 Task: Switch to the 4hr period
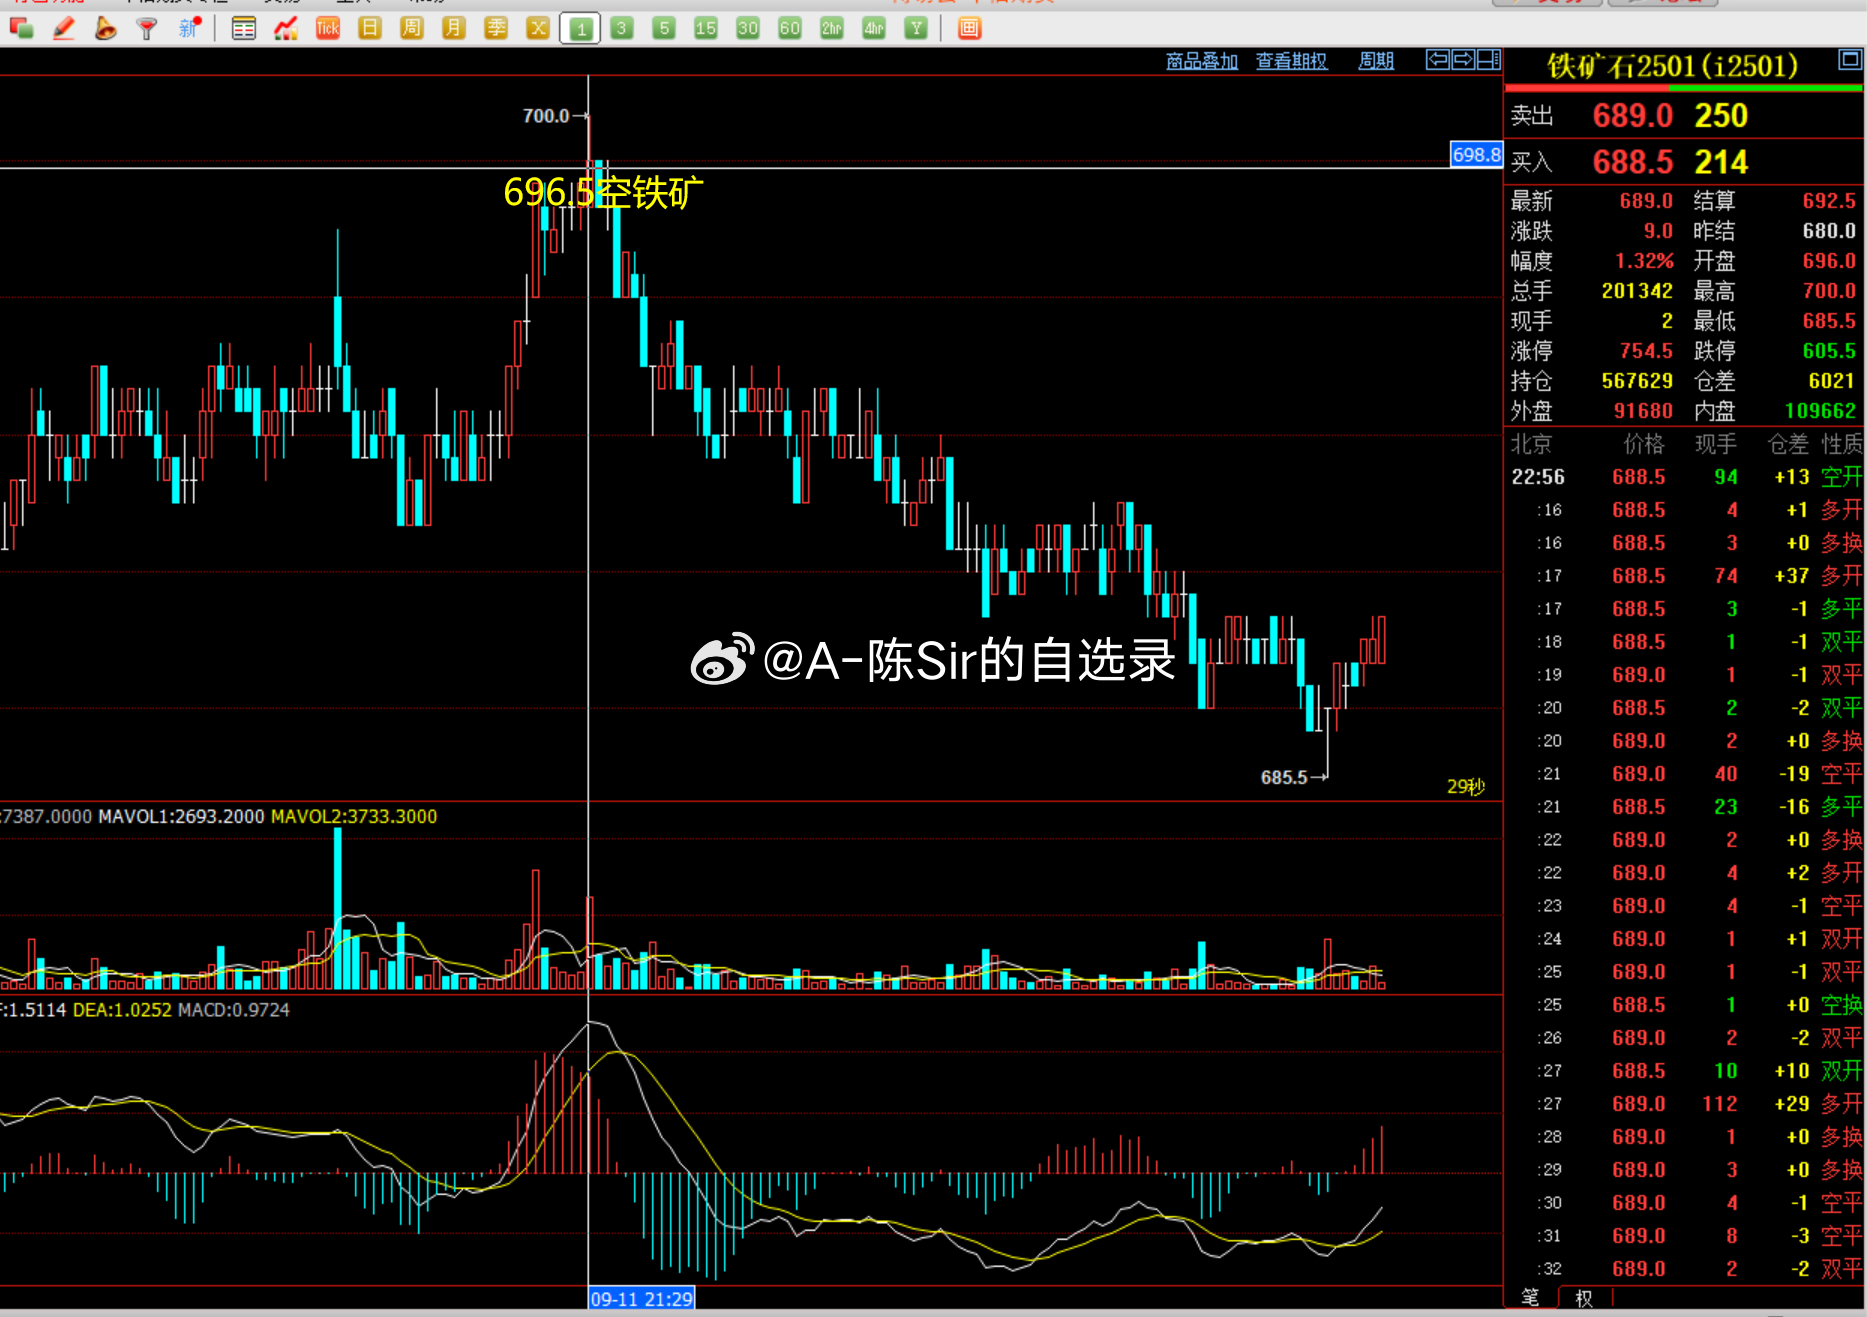pyautogui.click(x=874, y=28)
